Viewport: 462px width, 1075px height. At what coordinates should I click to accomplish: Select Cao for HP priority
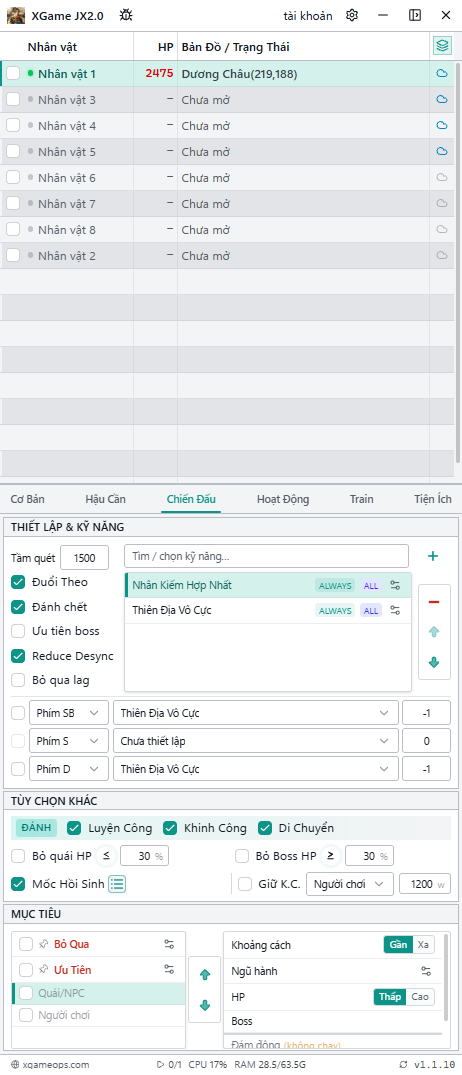click(420, 997)
